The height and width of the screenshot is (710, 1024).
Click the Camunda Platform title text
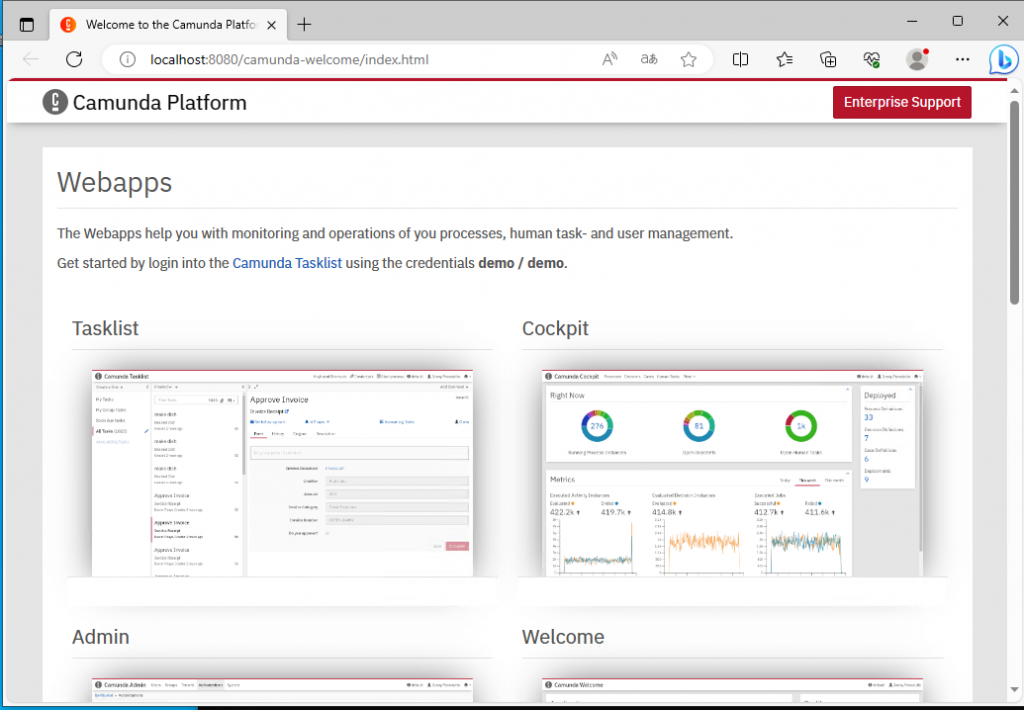tap(159, 103)
